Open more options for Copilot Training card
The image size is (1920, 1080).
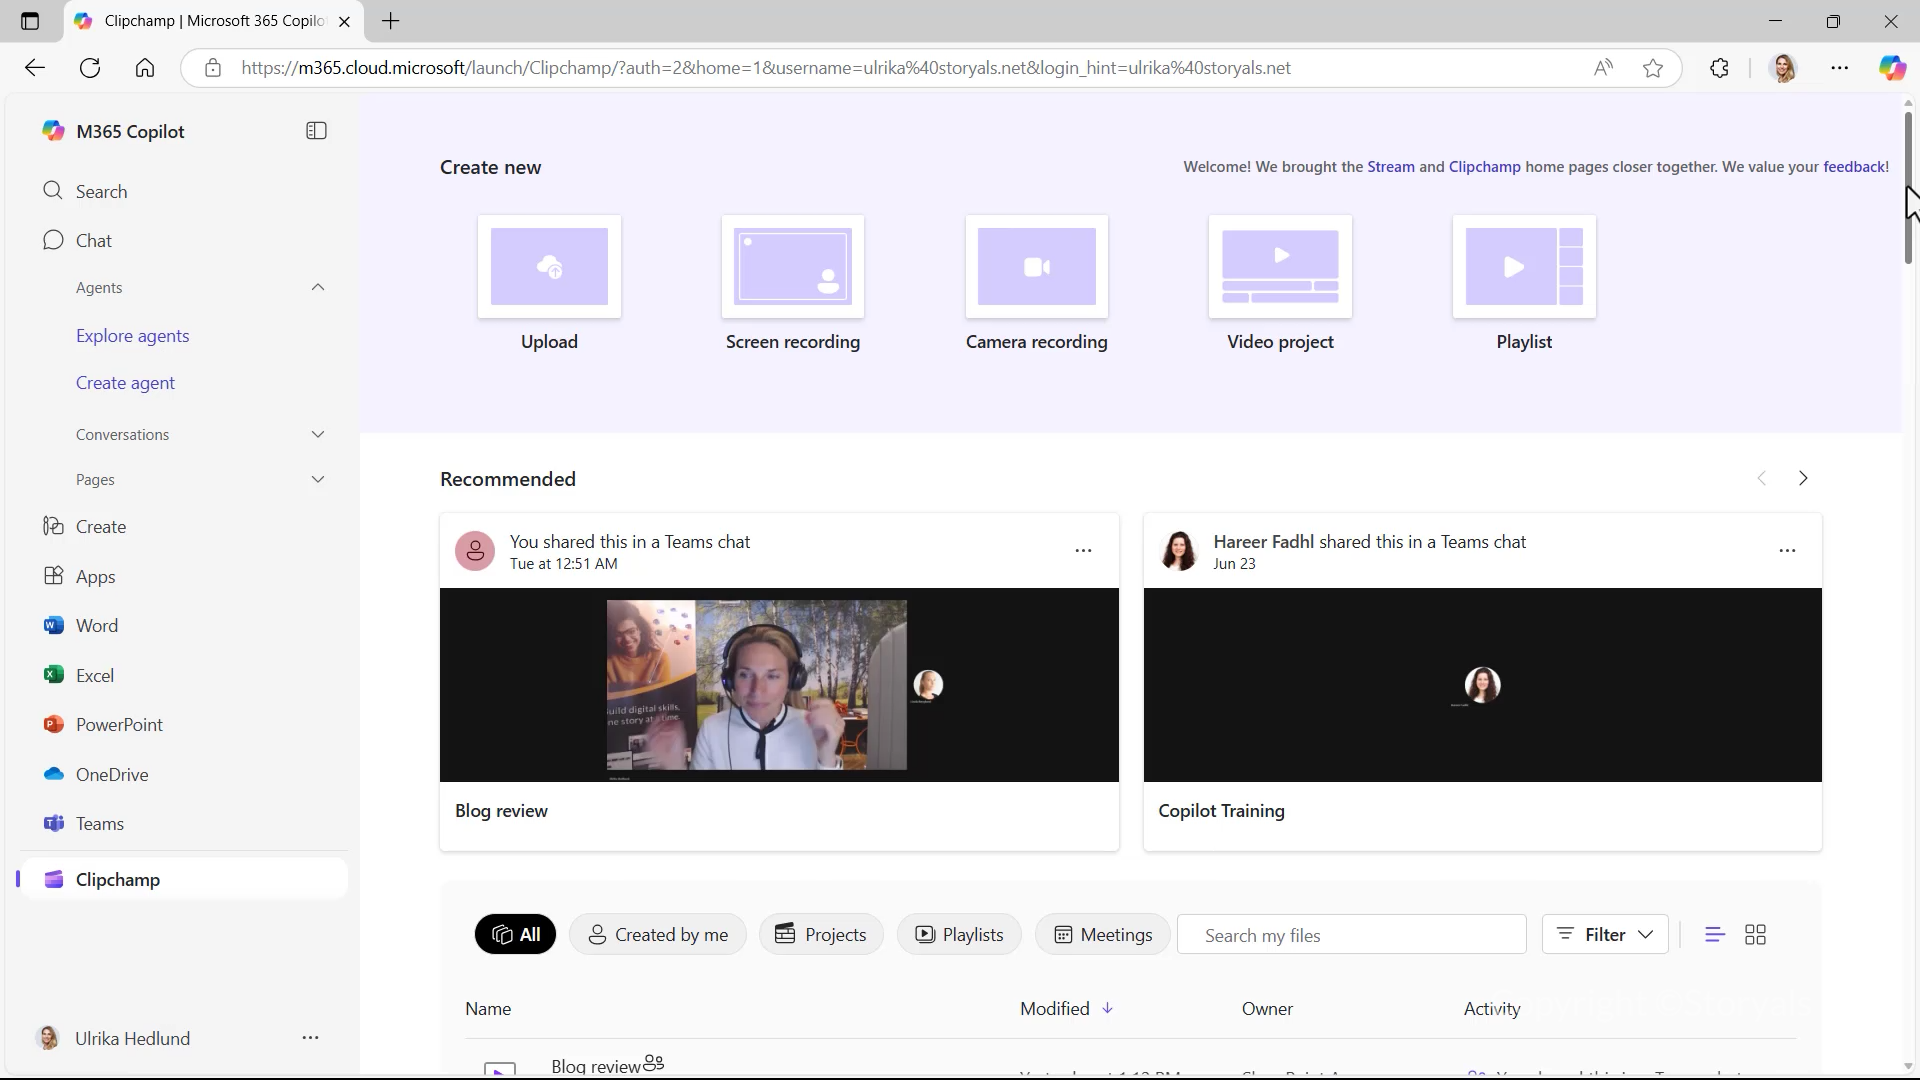(1787, 551)
